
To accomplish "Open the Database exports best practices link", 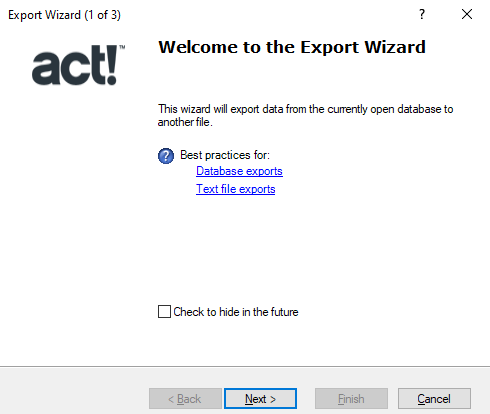I will (239, 171).
